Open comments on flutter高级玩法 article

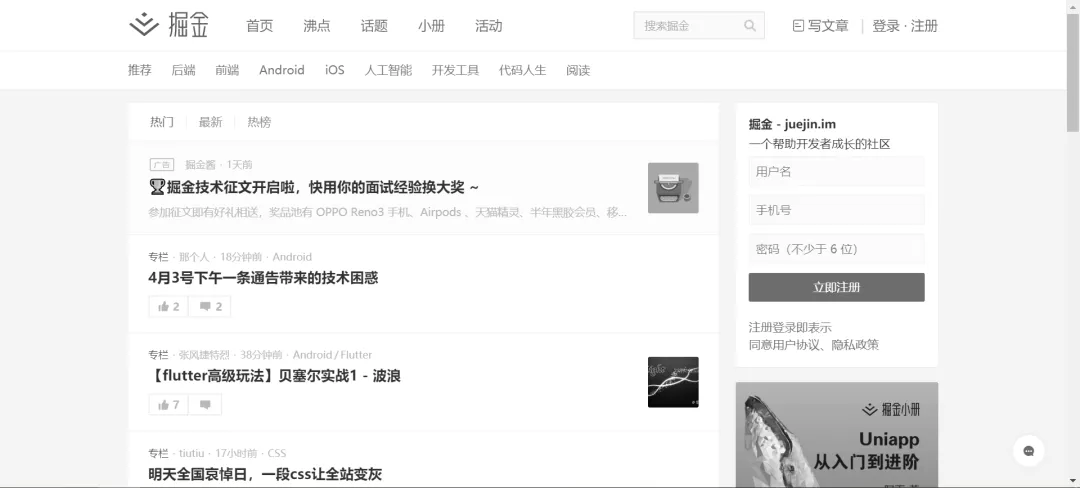click(205, 405)
